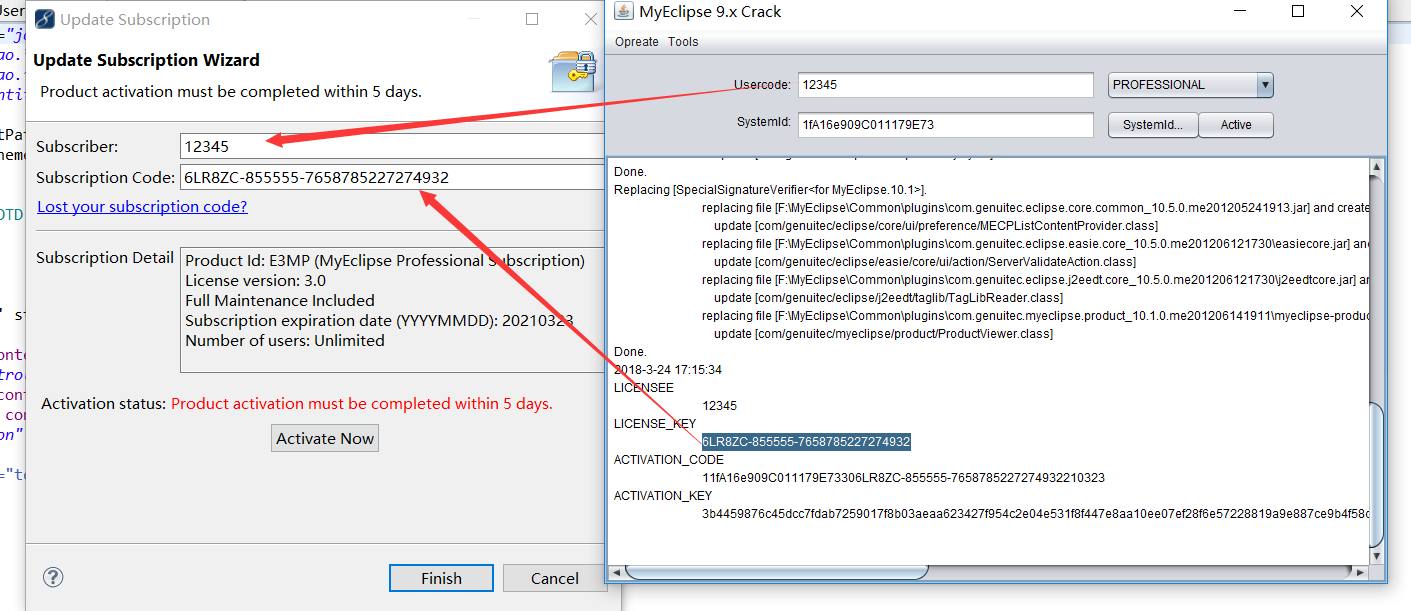Click the Cancel button in Update Subscription
1411x611 pixels.
554,578
